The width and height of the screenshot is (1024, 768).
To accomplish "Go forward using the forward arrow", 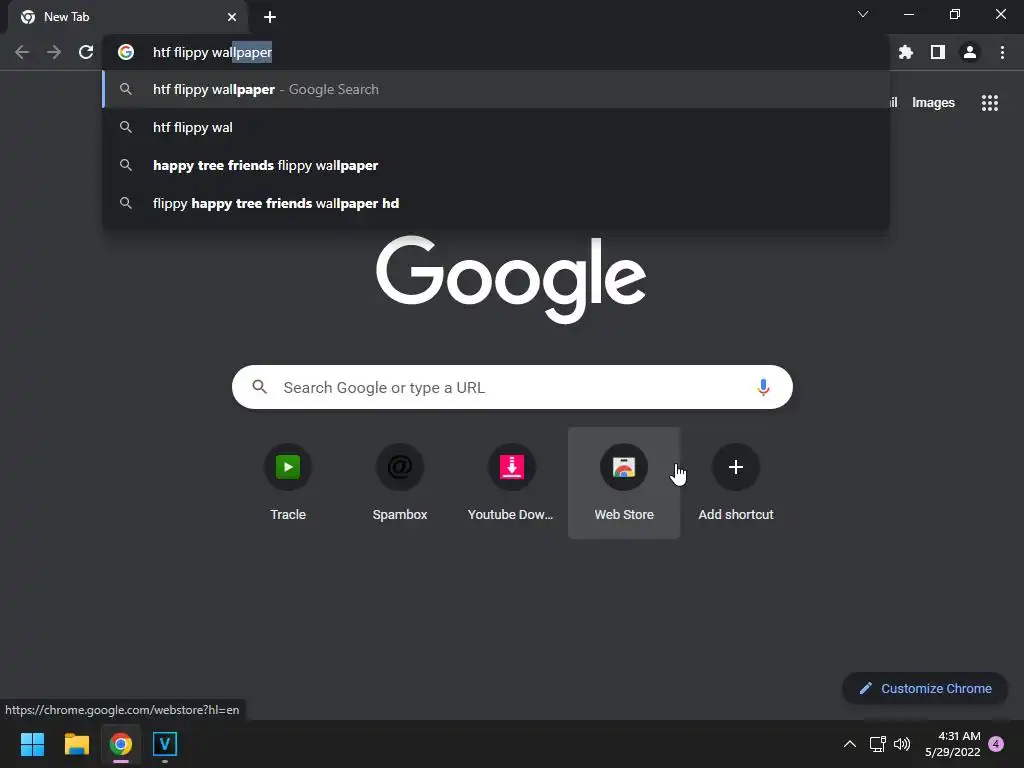I will [x=54, y=52].
